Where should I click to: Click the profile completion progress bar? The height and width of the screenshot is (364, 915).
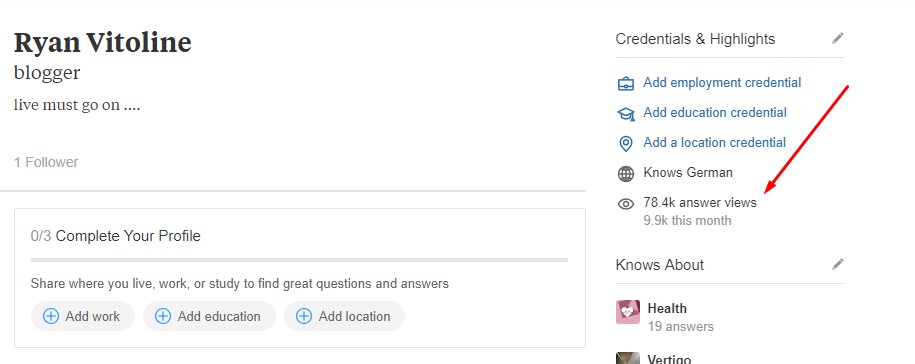click(299, 260)
